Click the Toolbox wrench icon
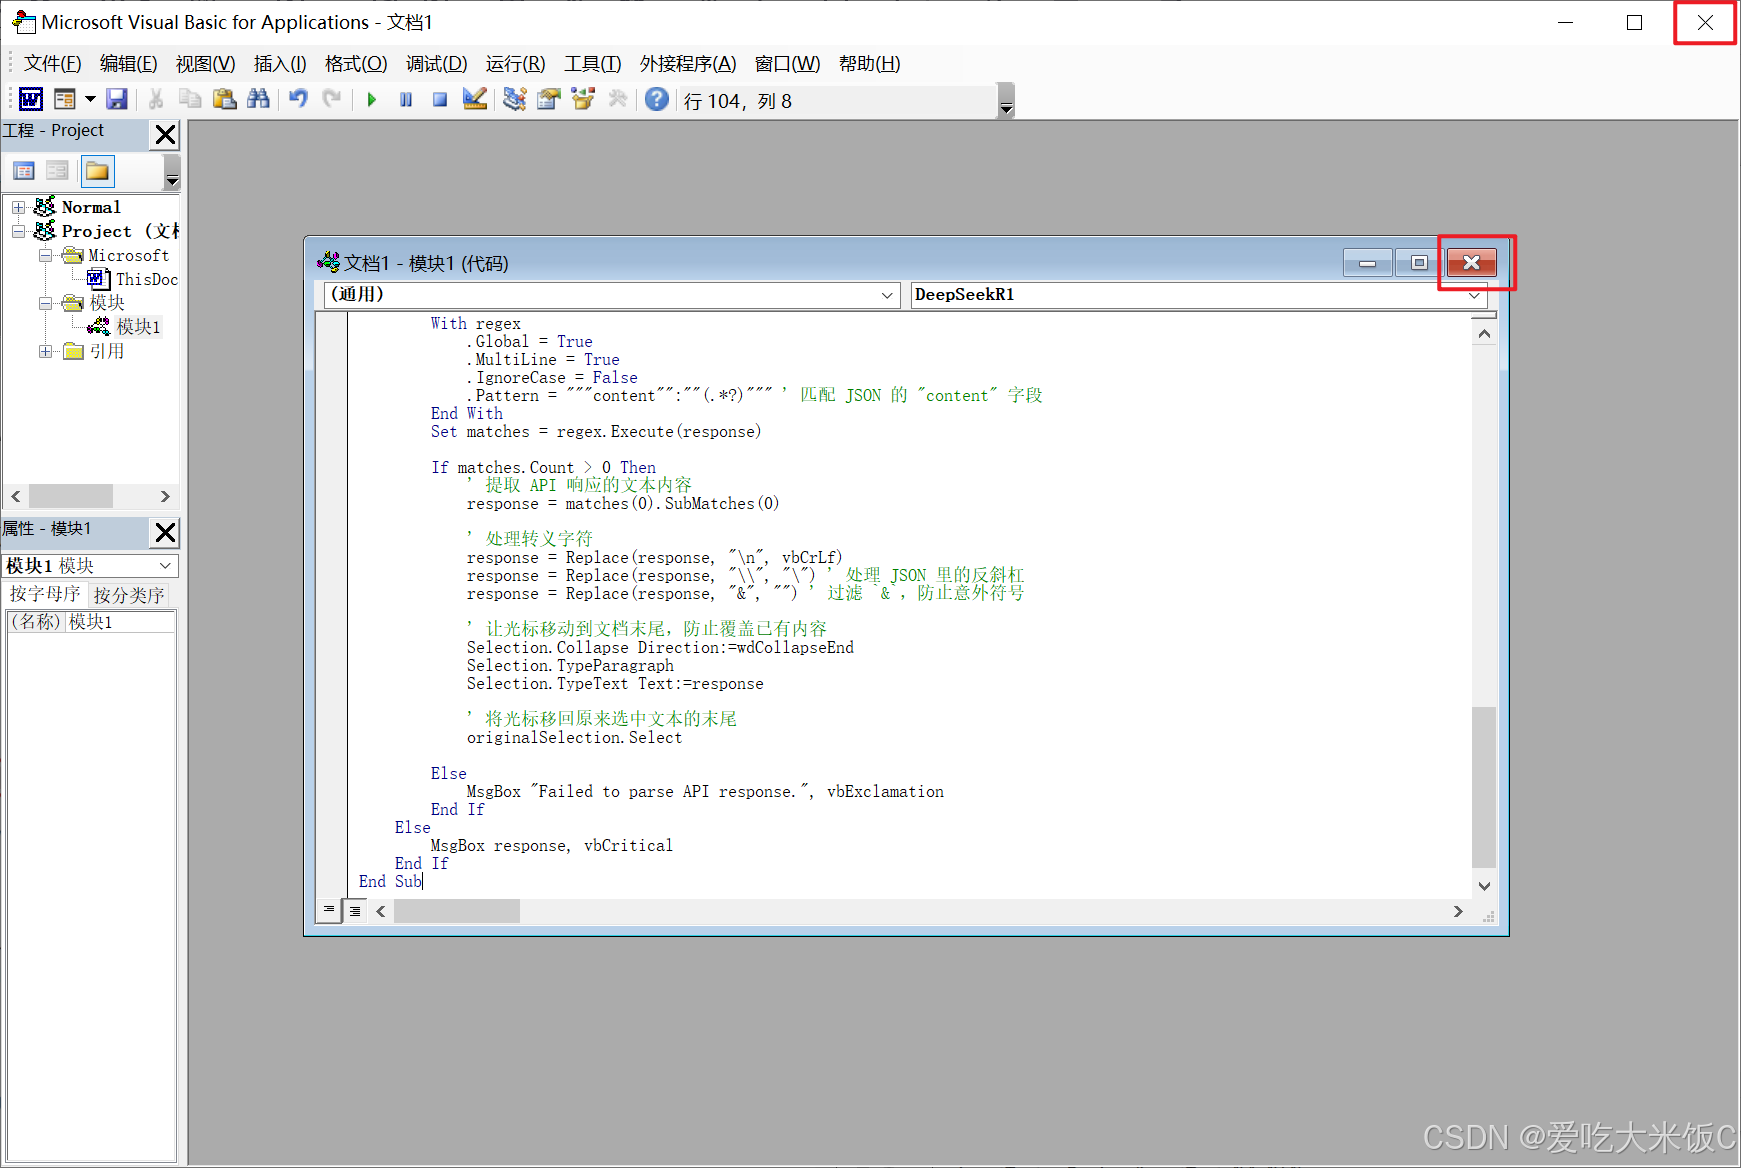Image resolution: width=1741 pixels, height=1168 pixels. tap(618, 99)
